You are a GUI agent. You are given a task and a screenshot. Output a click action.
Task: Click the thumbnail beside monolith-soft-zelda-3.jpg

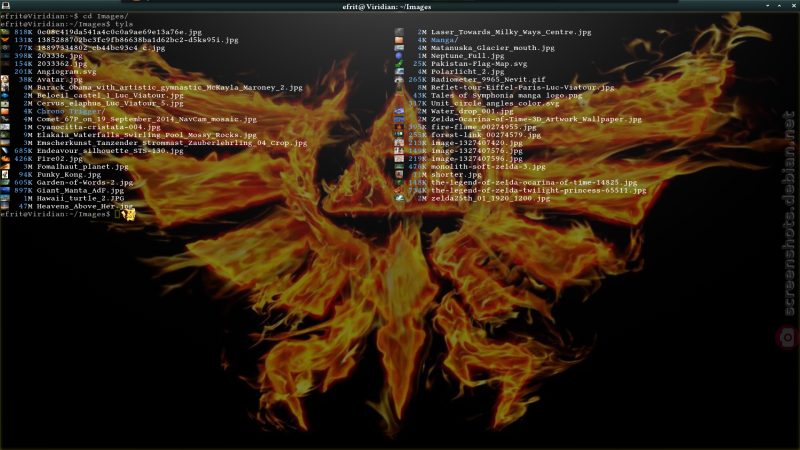tap(399, 166)
